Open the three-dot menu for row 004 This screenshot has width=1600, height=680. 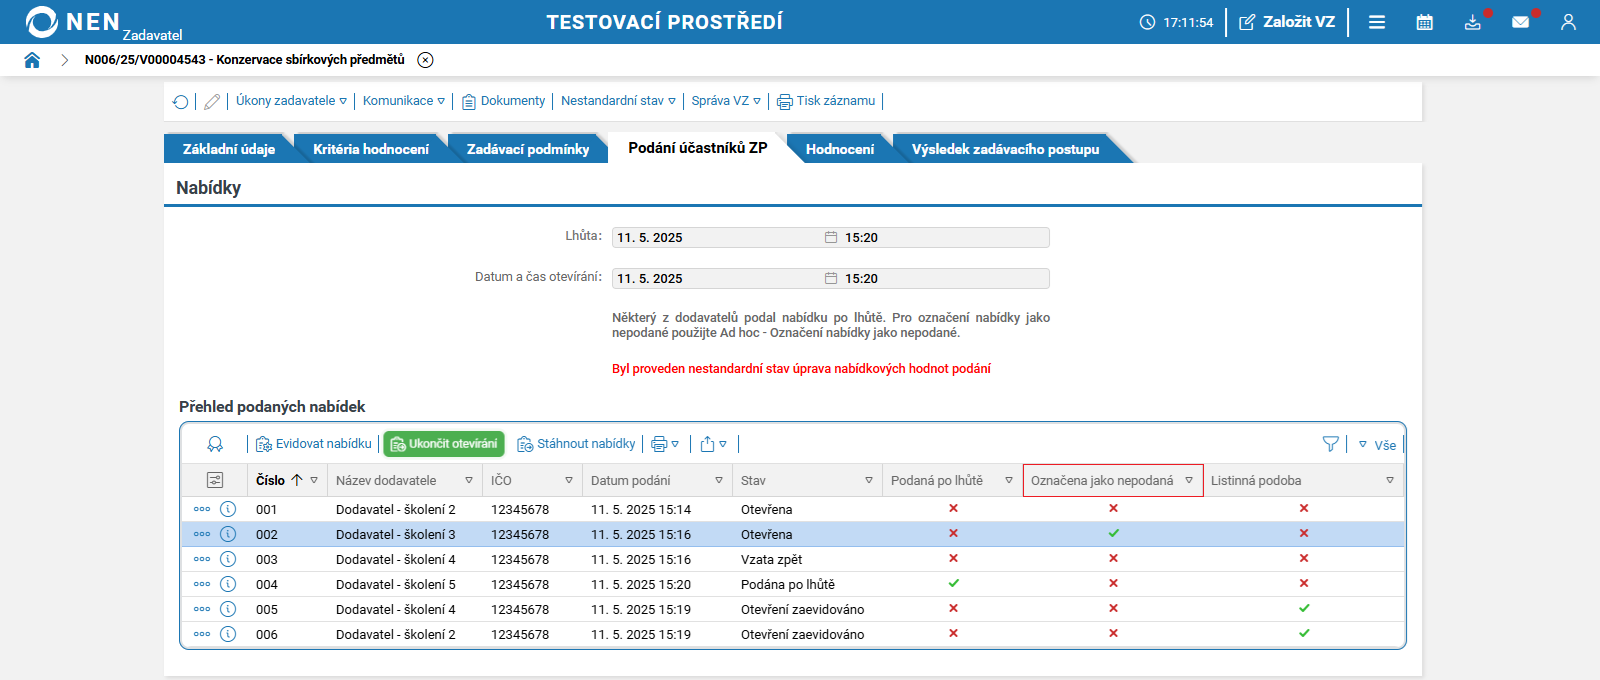point(202,584)
